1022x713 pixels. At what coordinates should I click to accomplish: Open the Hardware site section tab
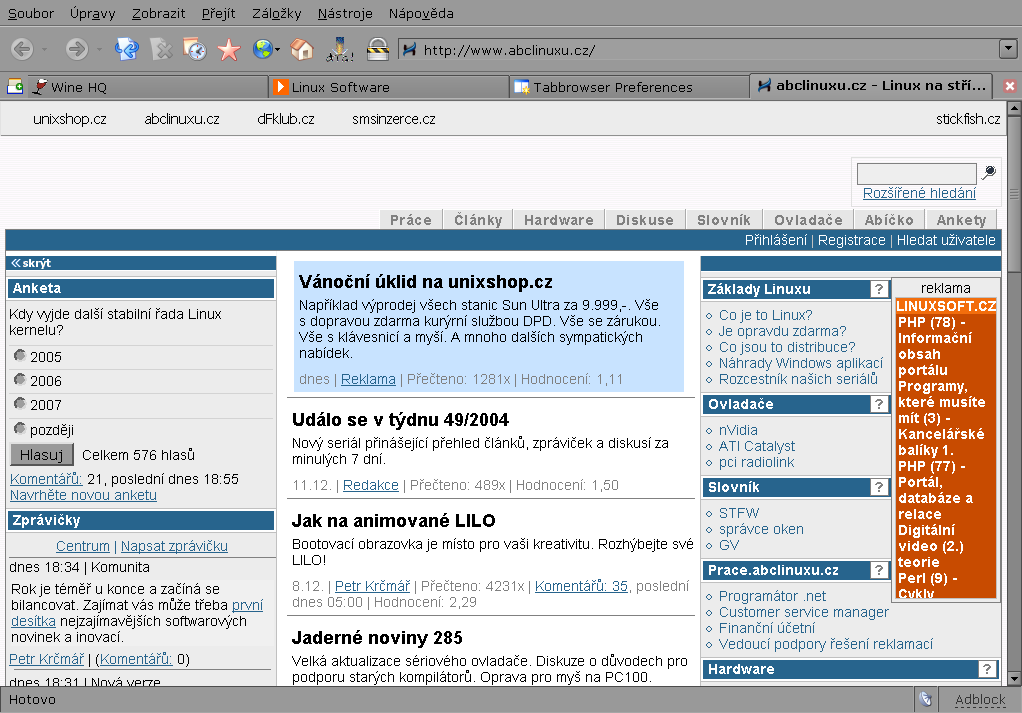point(559,220)
